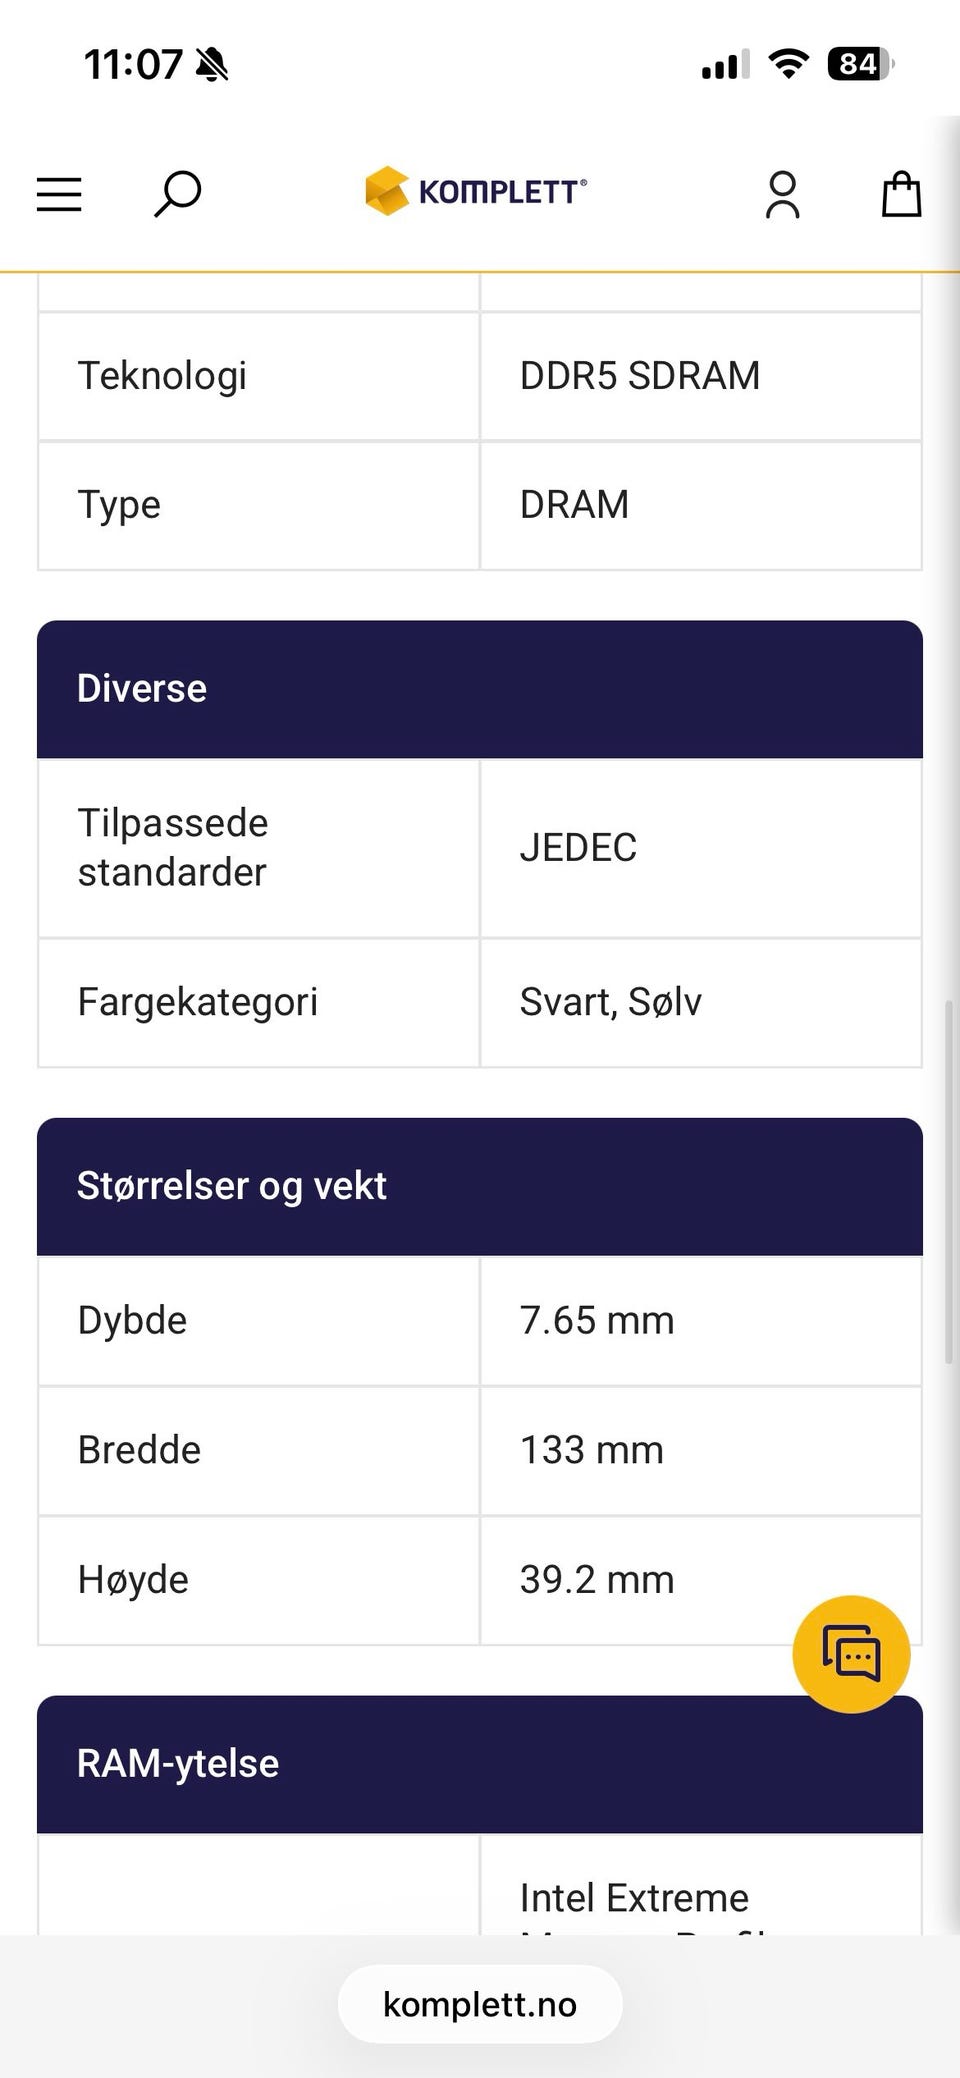Tap the battery indicator showing 84

860,64
